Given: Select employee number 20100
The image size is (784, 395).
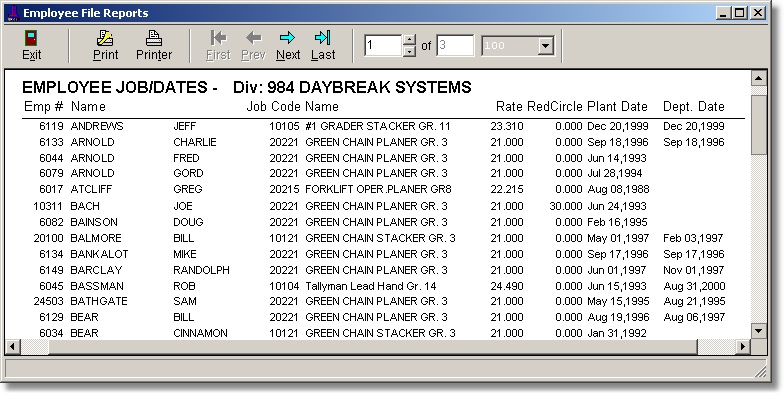Looking at the screenshot, I should click(48, 238).
